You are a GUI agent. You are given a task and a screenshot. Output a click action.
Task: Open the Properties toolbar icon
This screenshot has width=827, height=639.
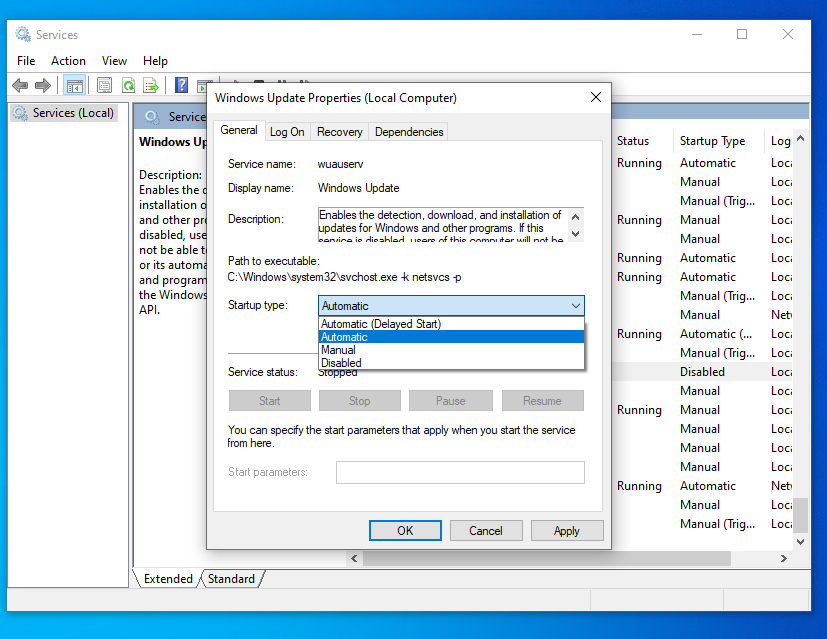click(x=104, y=86)
